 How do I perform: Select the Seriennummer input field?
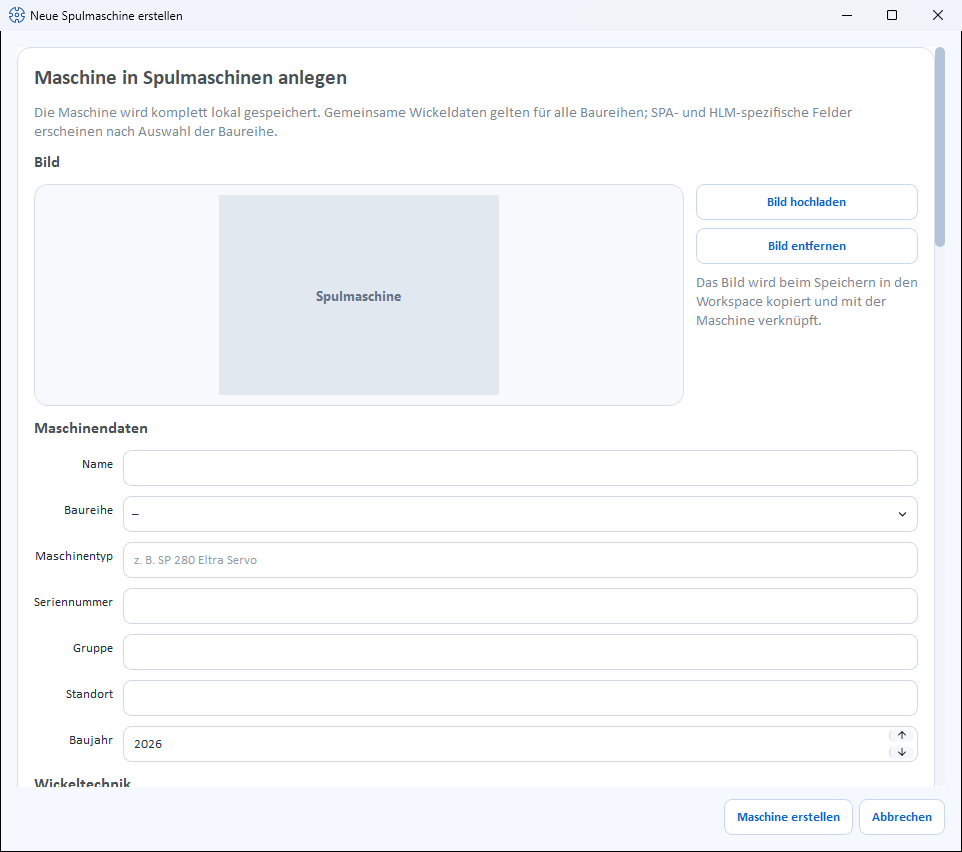click(x=520, y=606)
